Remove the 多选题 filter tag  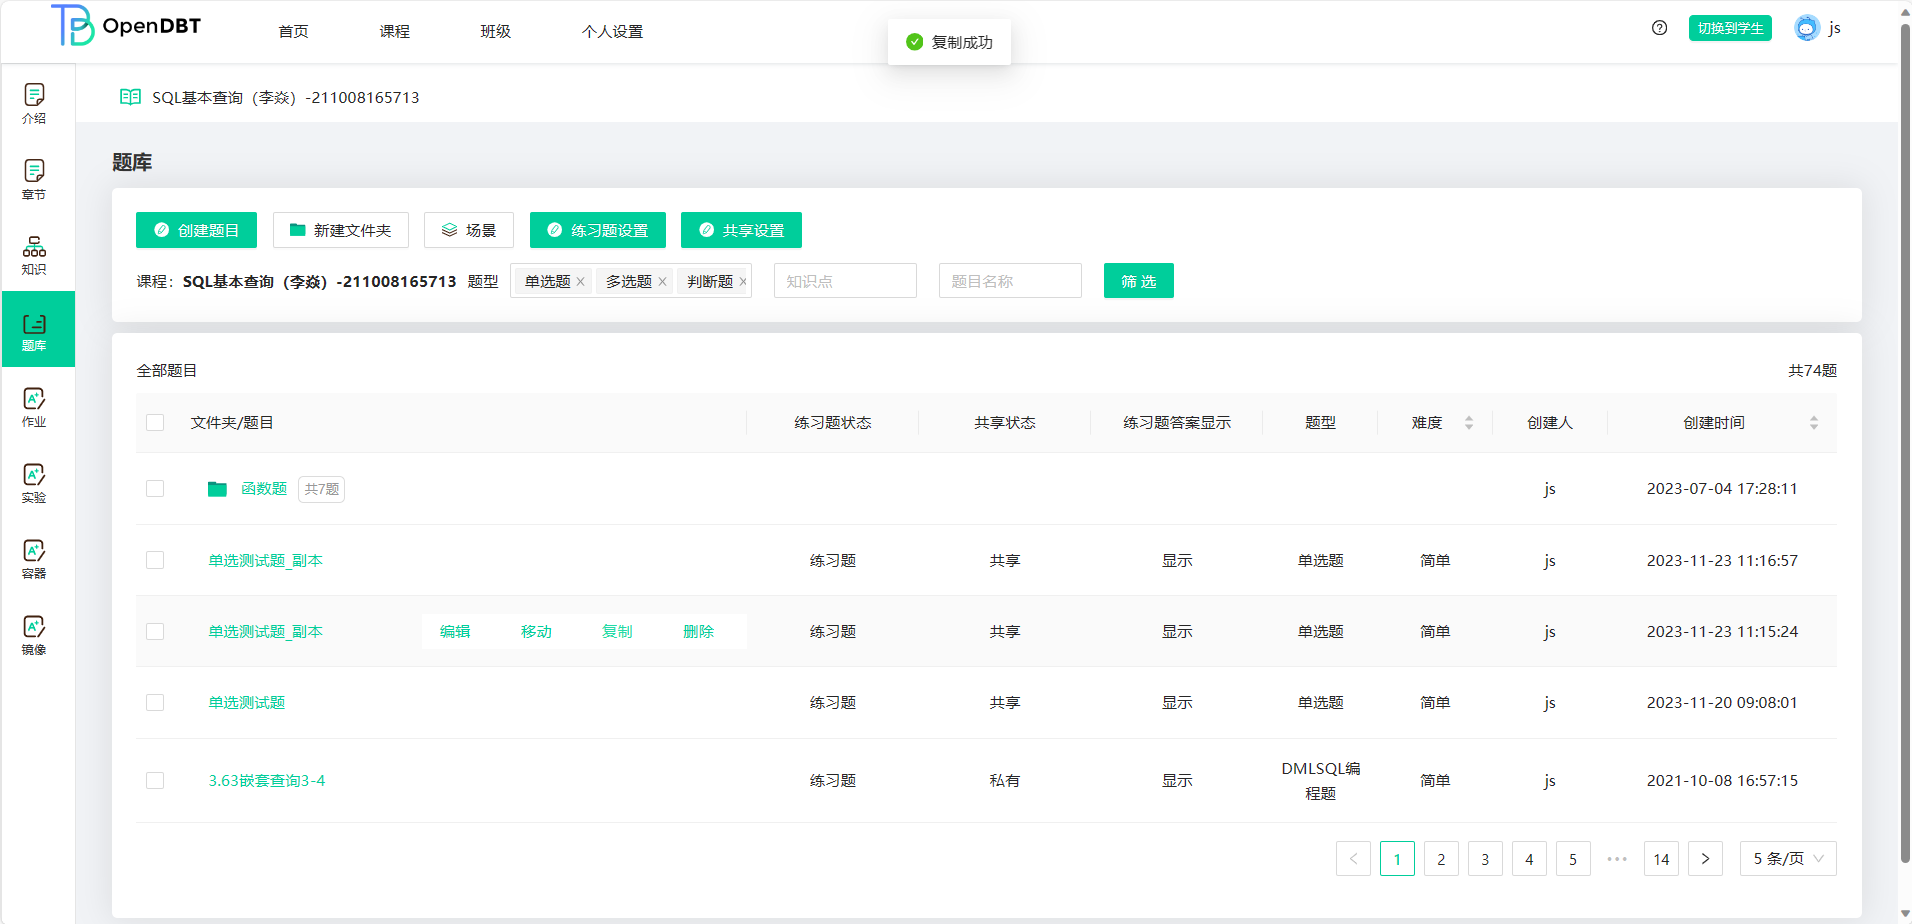coord(662,282)
